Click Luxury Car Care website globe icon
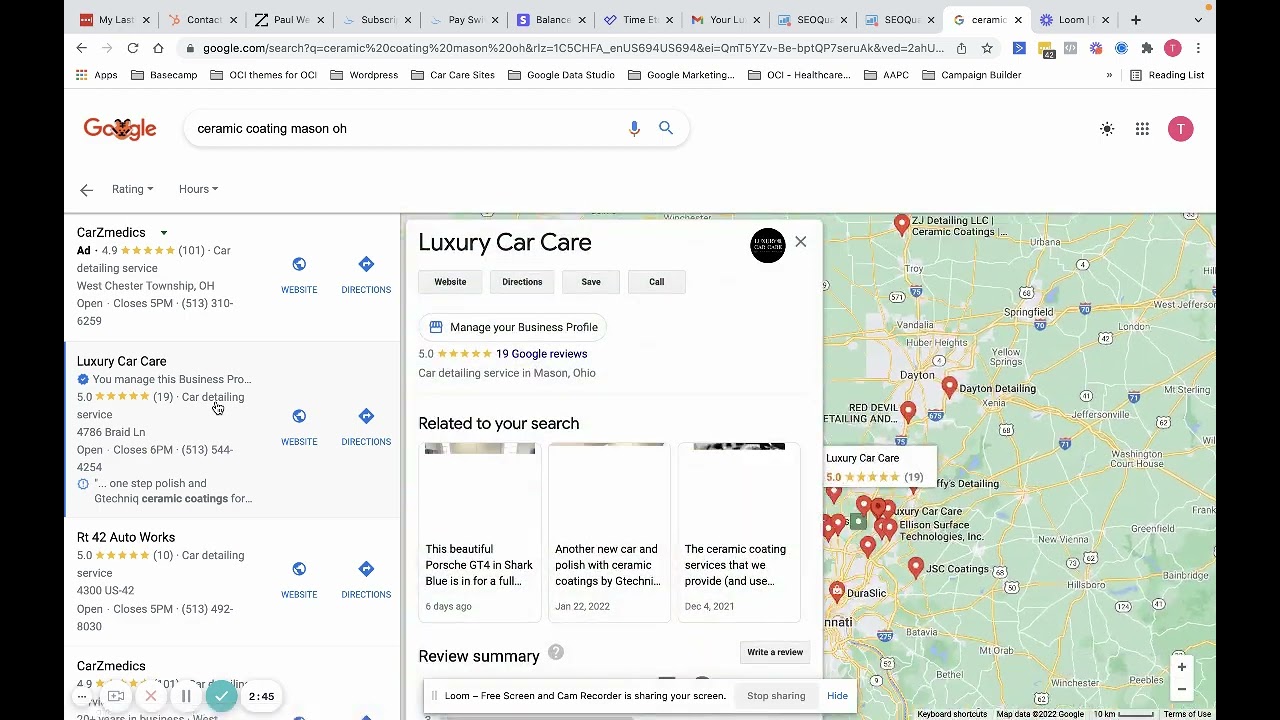The width and height of the screenshot is (1280, 720). [x=299, y=417]
